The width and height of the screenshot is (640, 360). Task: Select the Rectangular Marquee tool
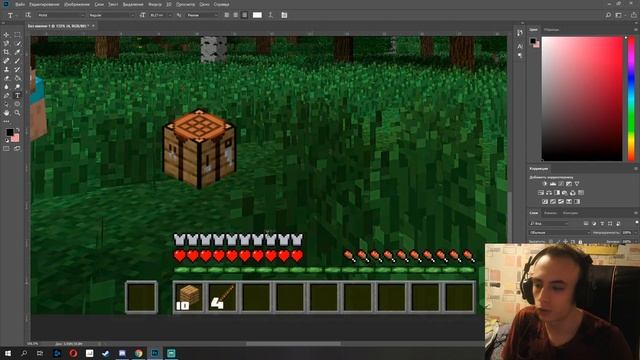(17, 35)
